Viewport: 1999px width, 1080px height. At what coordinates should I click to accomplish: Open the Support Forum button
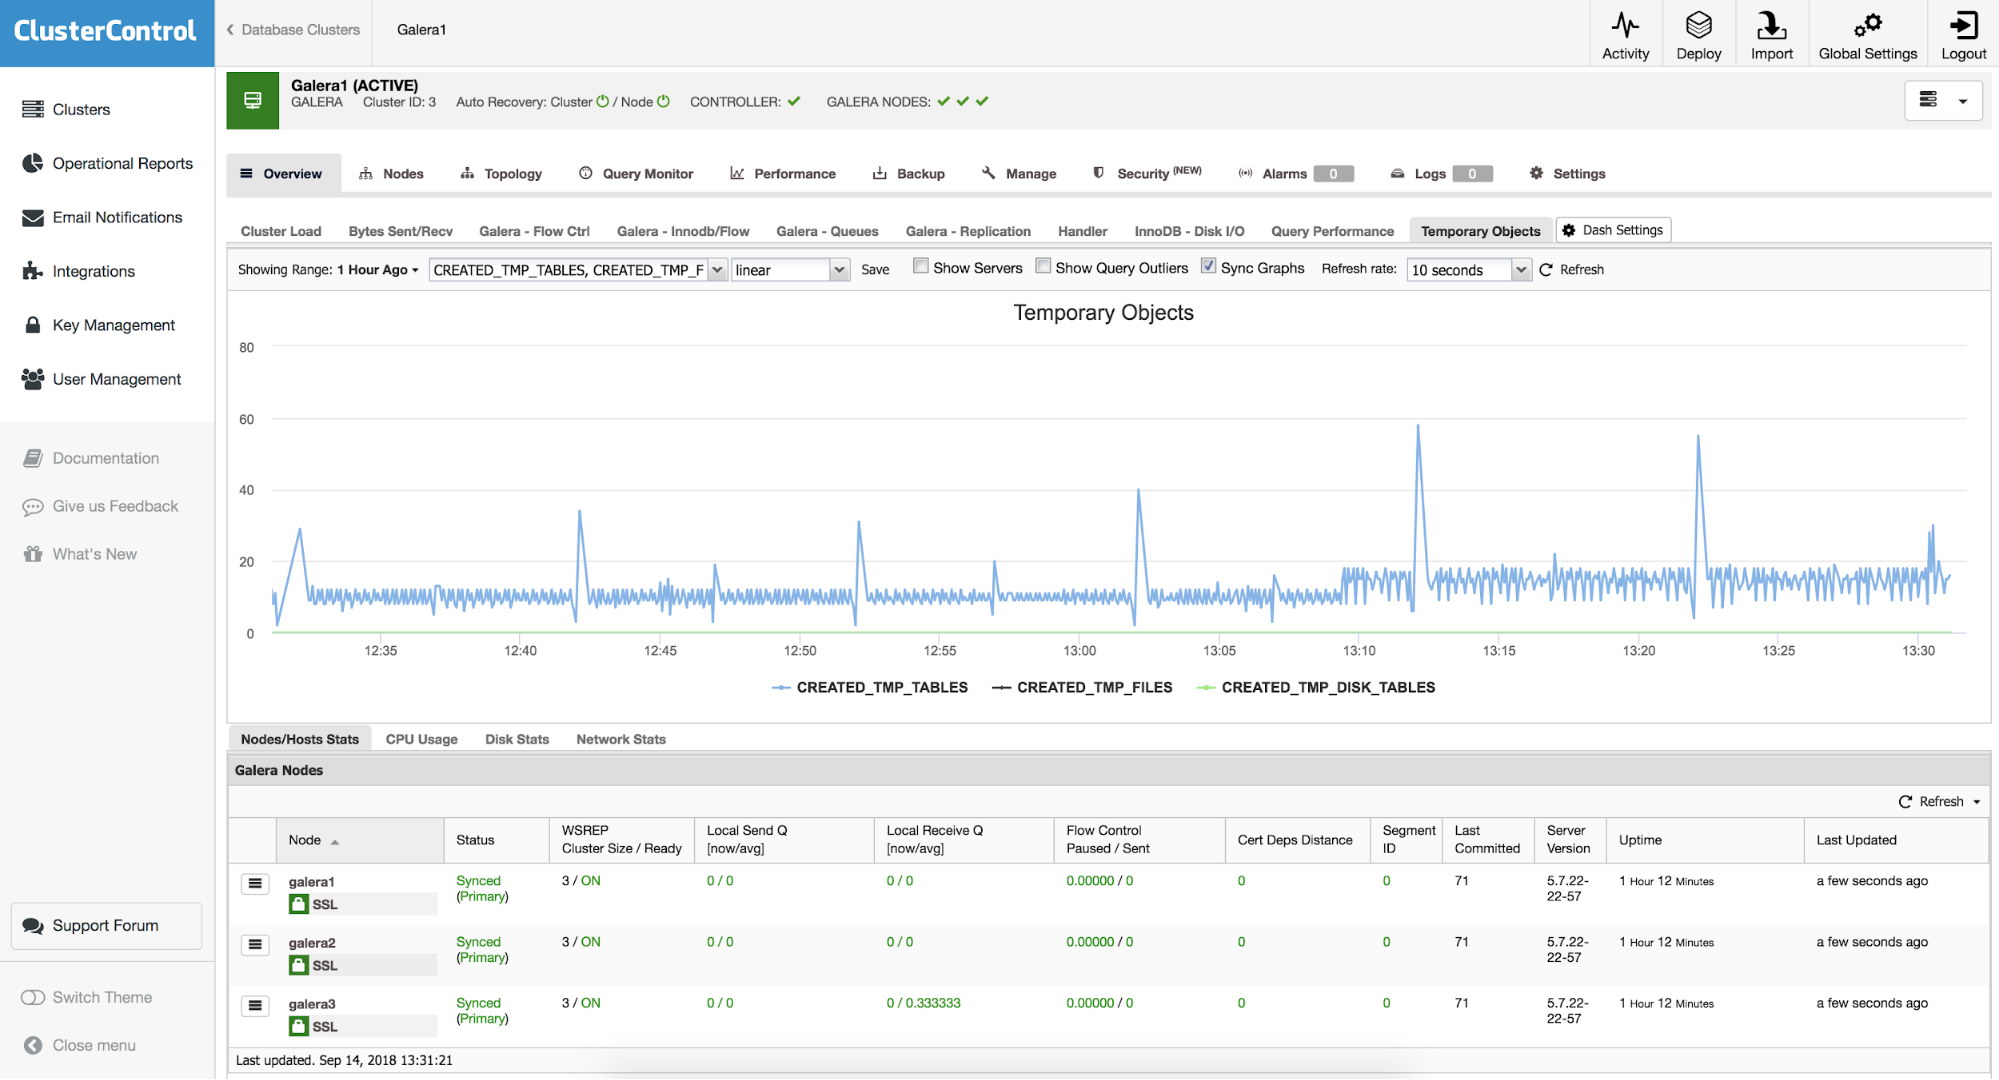pyautogui.click(x=106, y=926)
